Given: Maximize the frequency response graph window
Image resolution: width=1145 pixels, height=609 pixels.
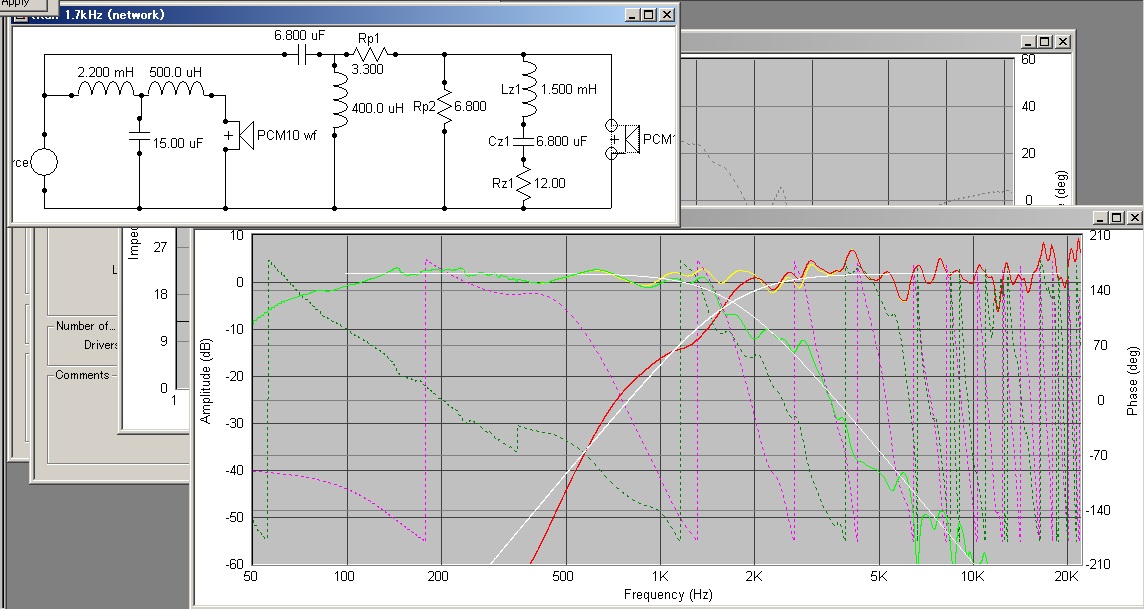Looking at the screenshot, I should (1117, 218).
